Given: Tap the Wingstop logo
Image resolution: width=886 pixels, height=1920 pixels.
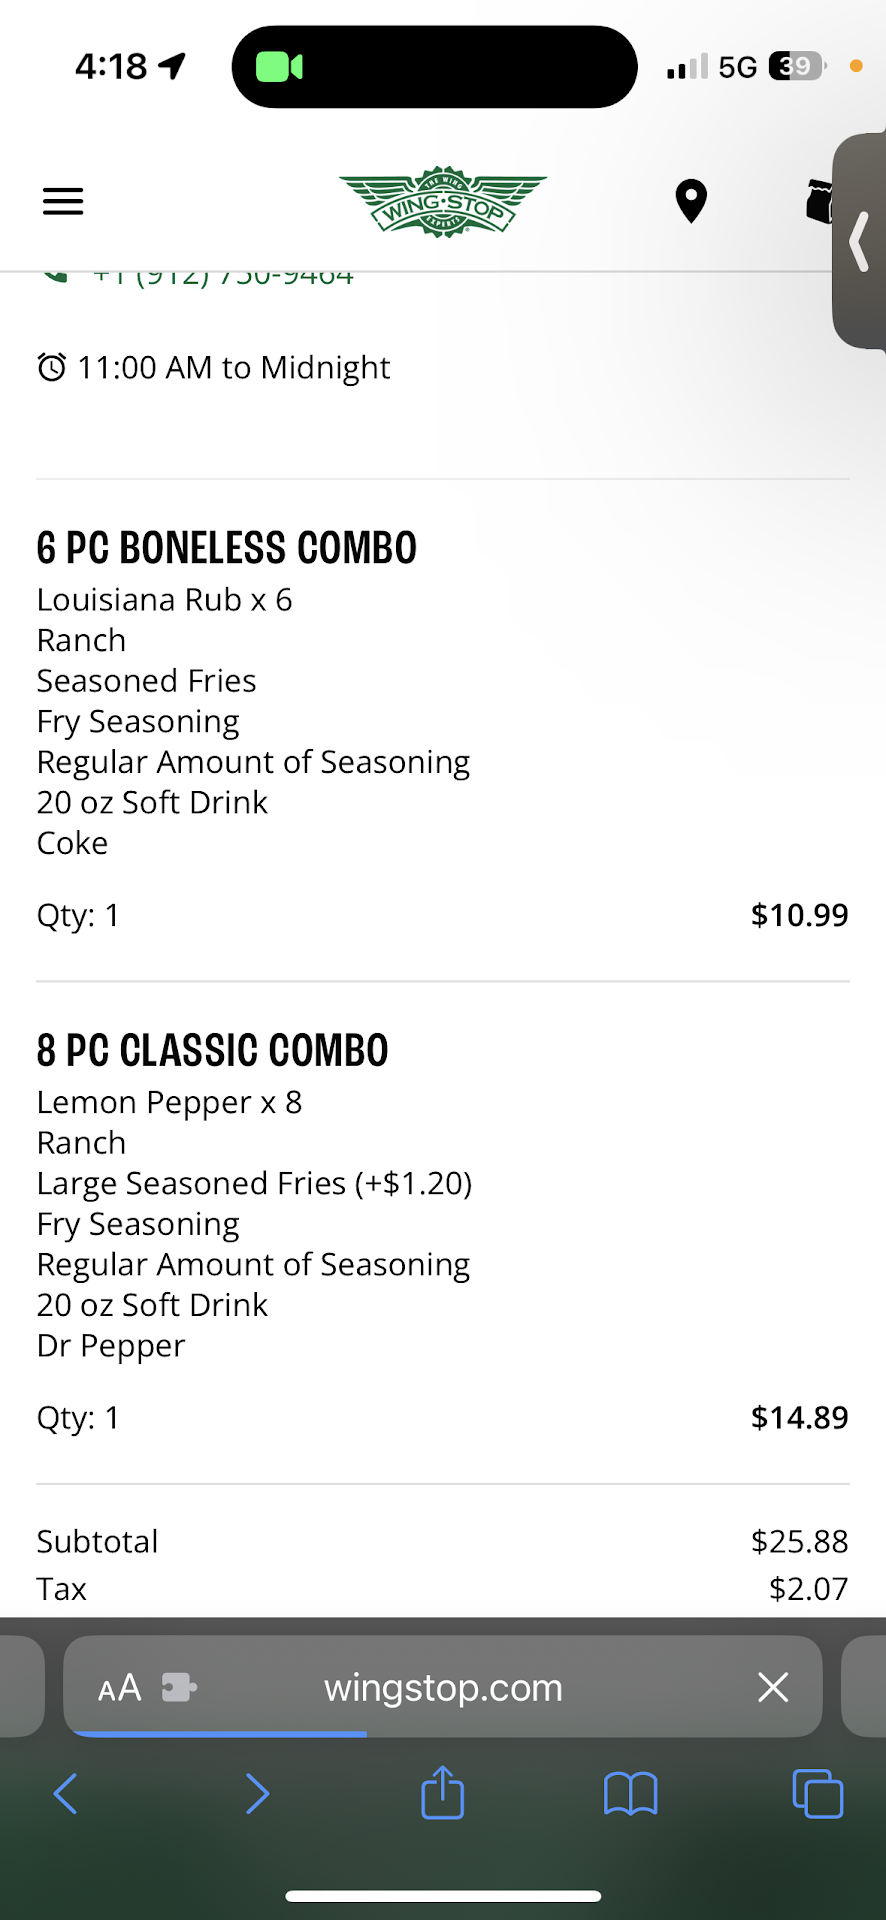Looking at the screenshot, I should click(443, 202).
